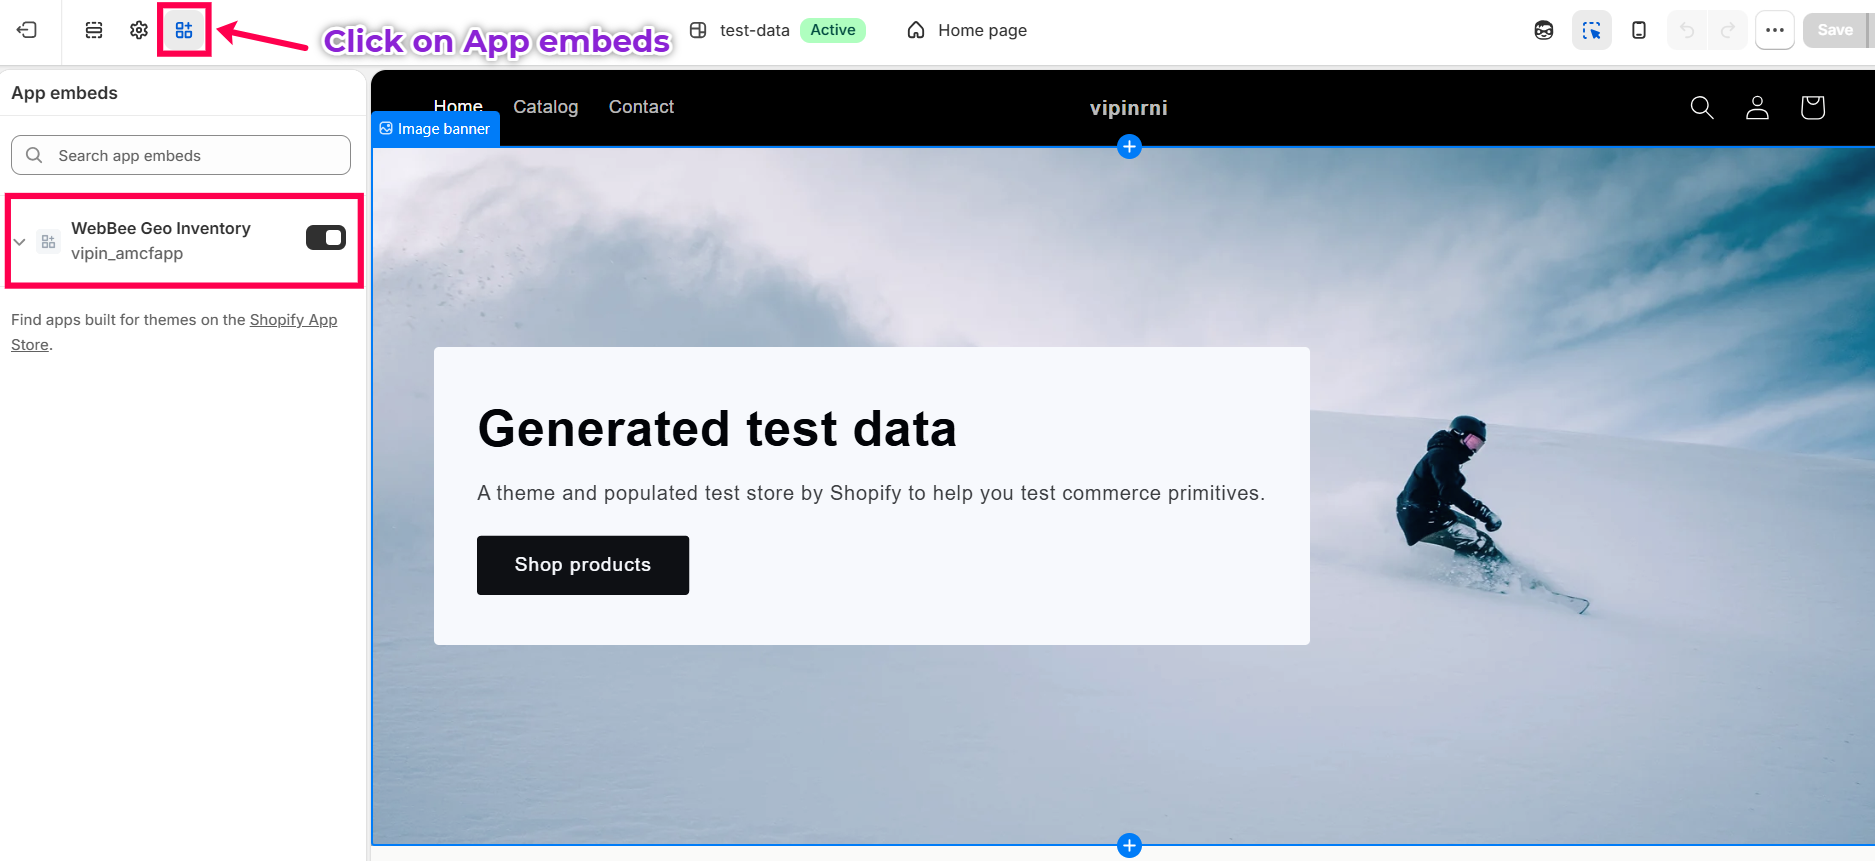Add section above the Image banner
Screen dimensions: 1875x861
1129,147
